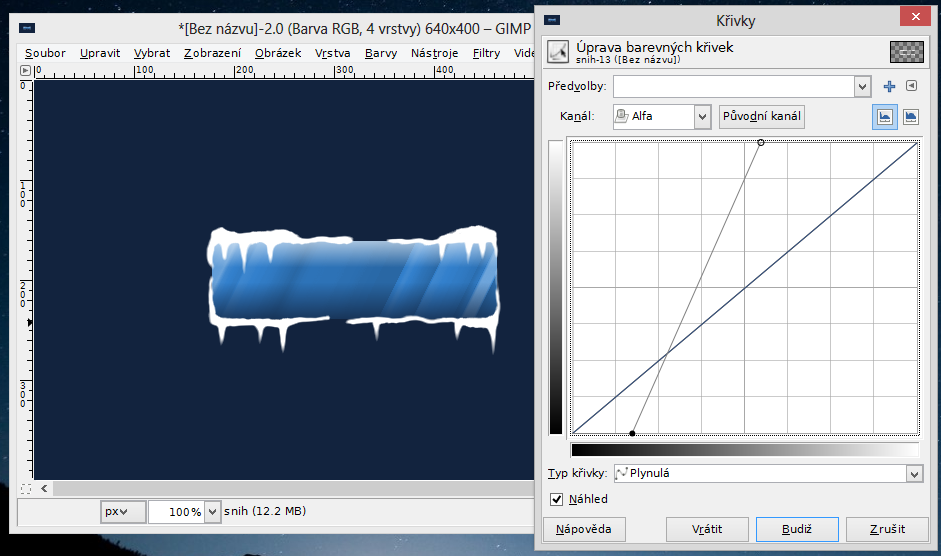This screenshot has width=941, height=556.
Task: Toggle the Náhled preview checkbox
Action: click(x=556, y=499)
